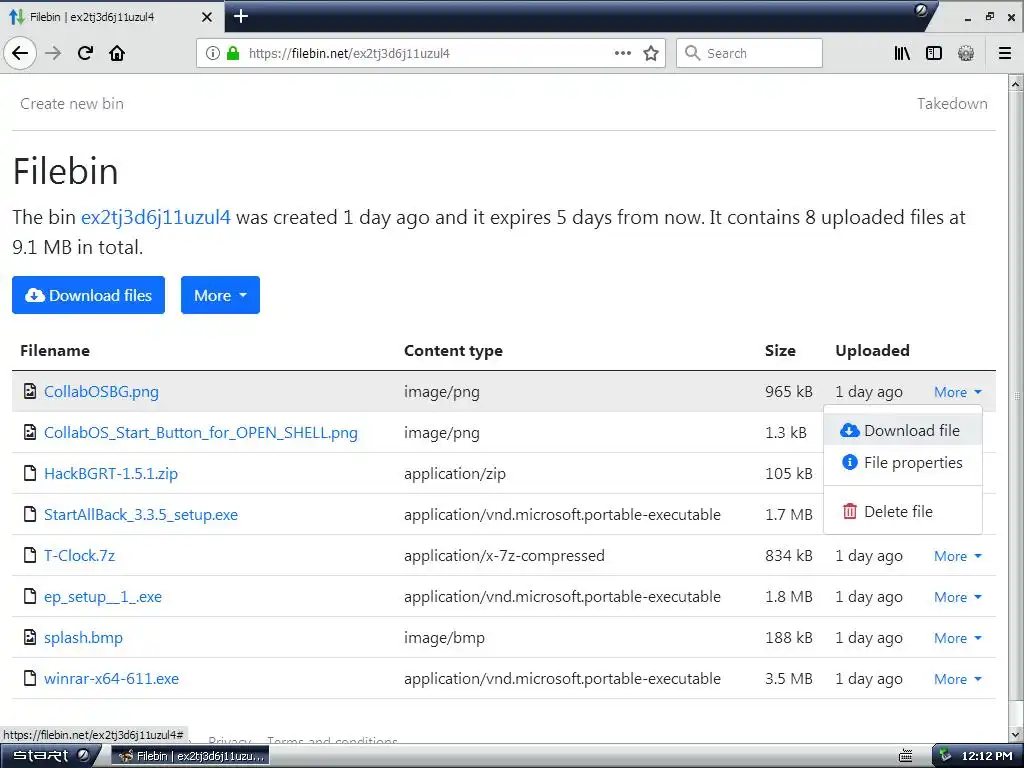The height and width of the screenshot is (768, 1024).
Task: Expand More menu for T-Clock.7z
Action: click(957, 556)
